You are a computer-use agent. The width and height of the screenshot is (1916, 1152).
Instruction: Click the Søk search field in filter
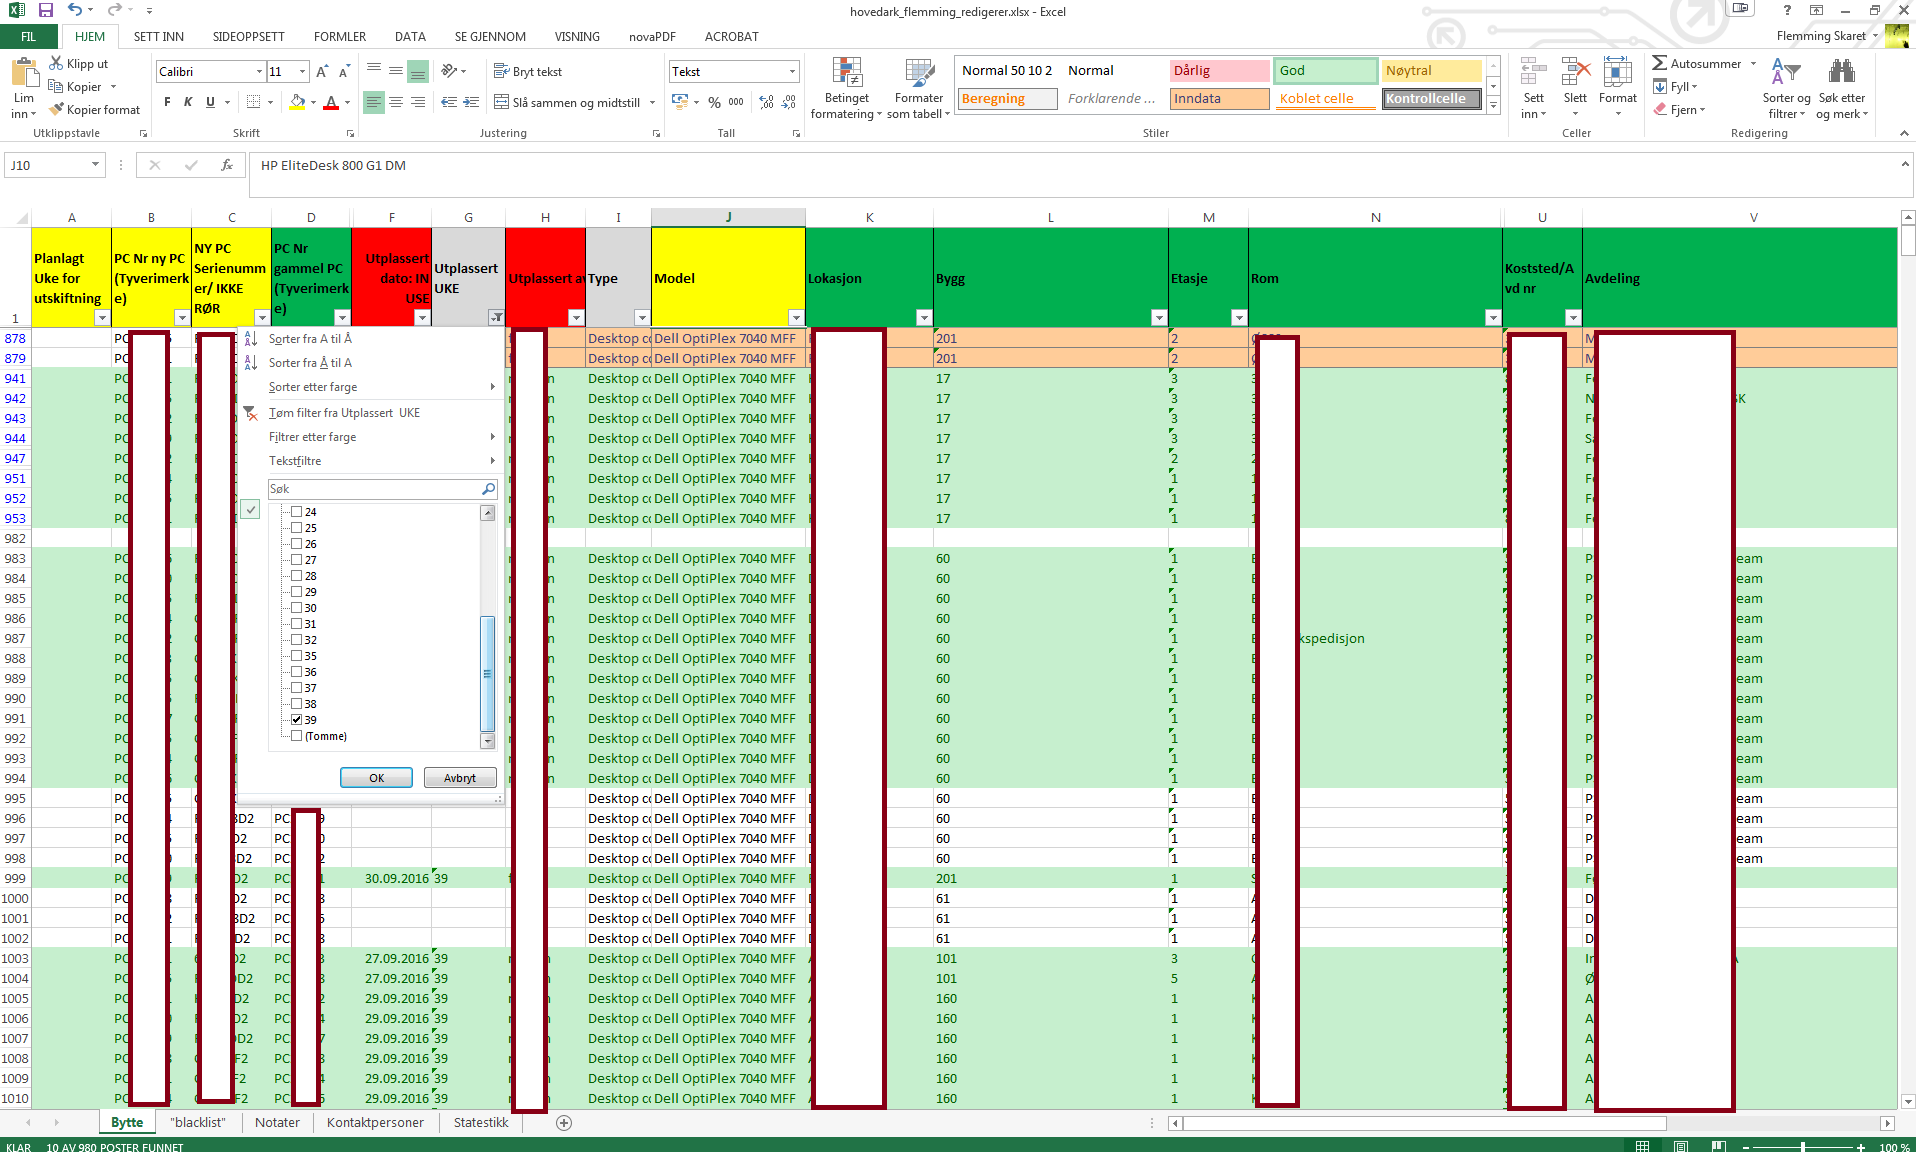[382, 489]
